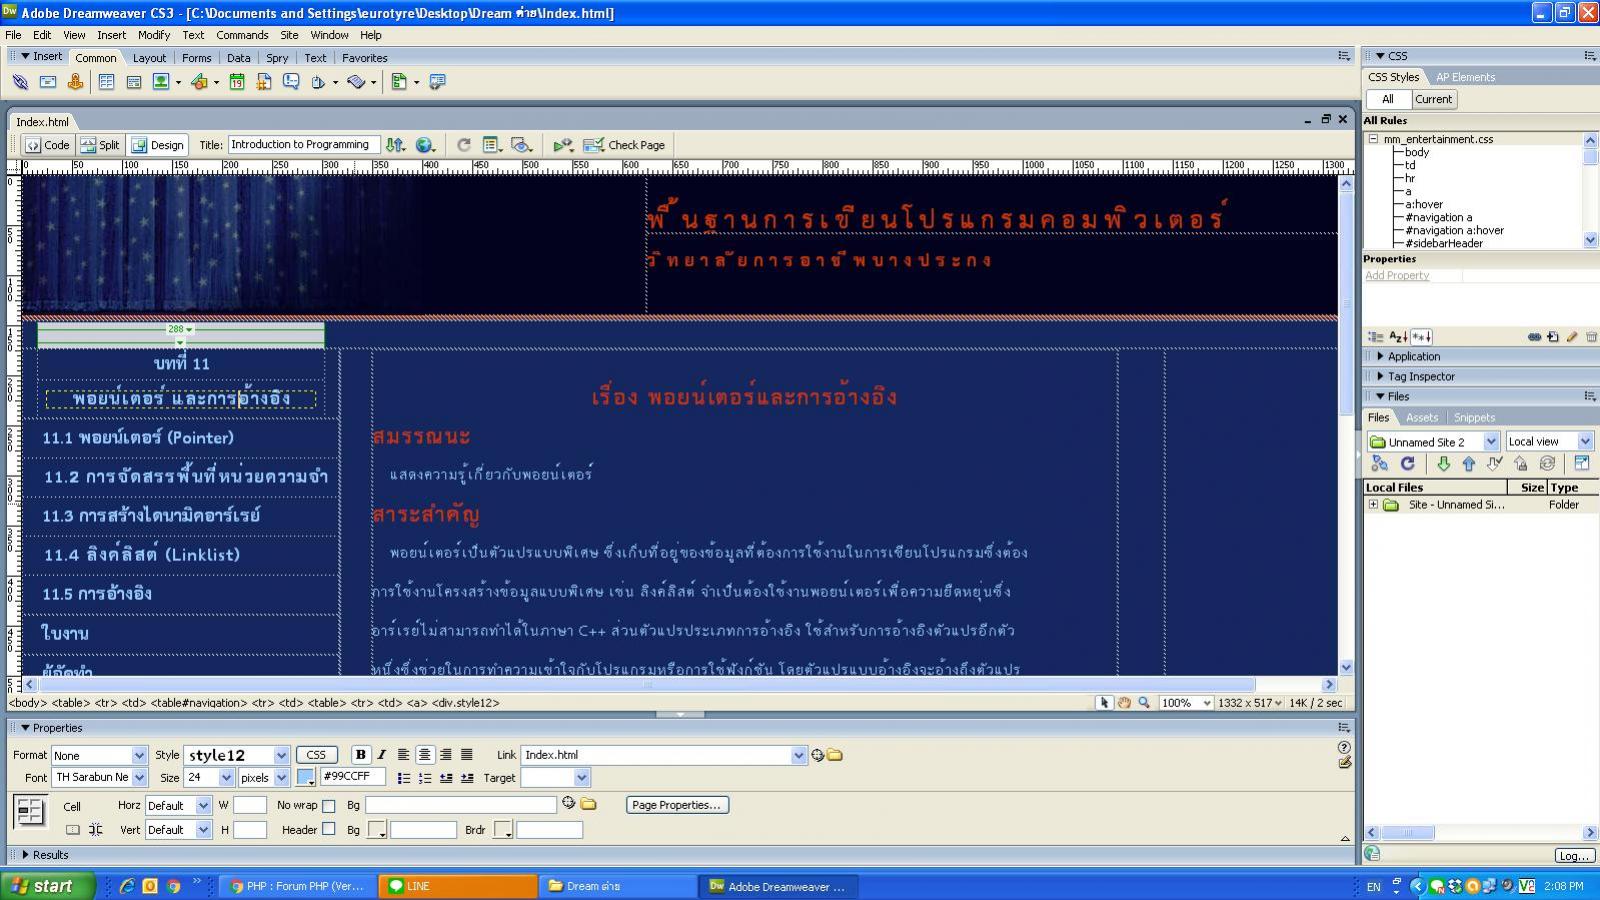
Task: Open the Format dropdown
Action: click(x=99, y=756)
